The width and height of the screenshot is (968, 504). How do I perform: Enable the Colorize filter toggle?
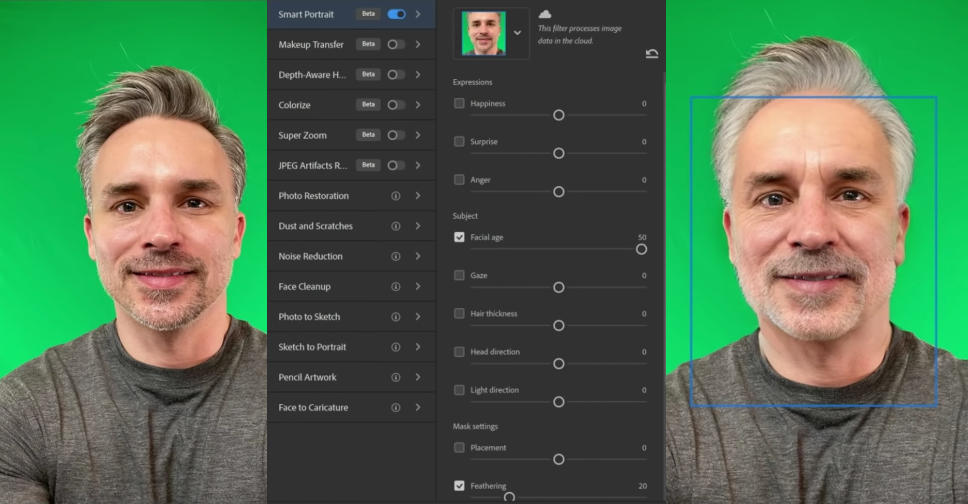pos(396,105)
